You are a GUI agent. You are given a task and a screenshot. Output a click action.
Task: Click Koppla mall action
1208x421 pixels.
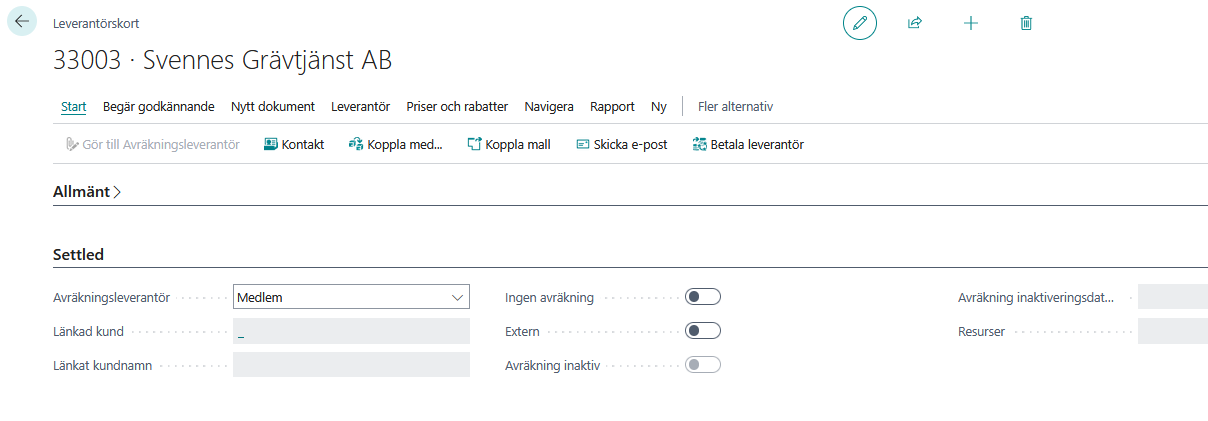pyautogui.click(x=508, y=144)
